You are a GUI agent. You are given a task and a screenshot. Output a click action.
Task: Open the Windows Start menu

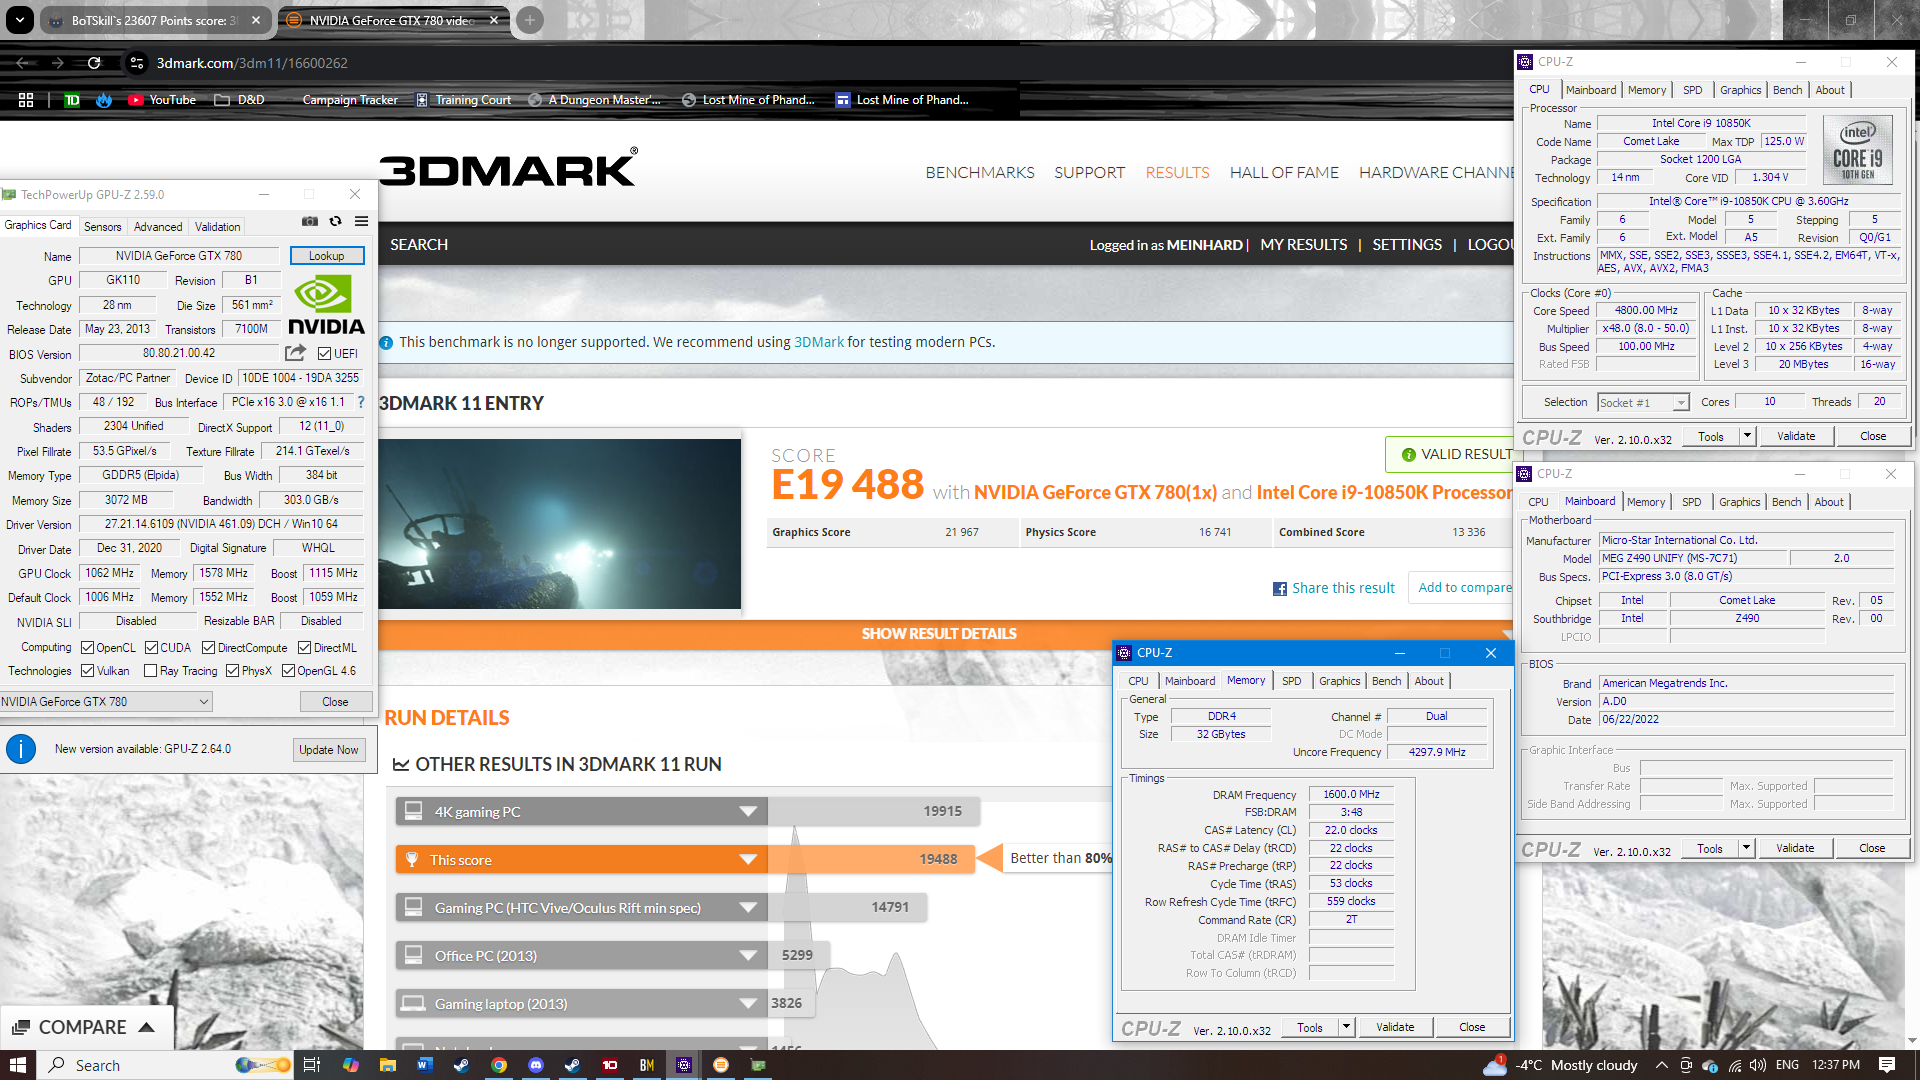pyautogui.click(x=18, y=1065)
